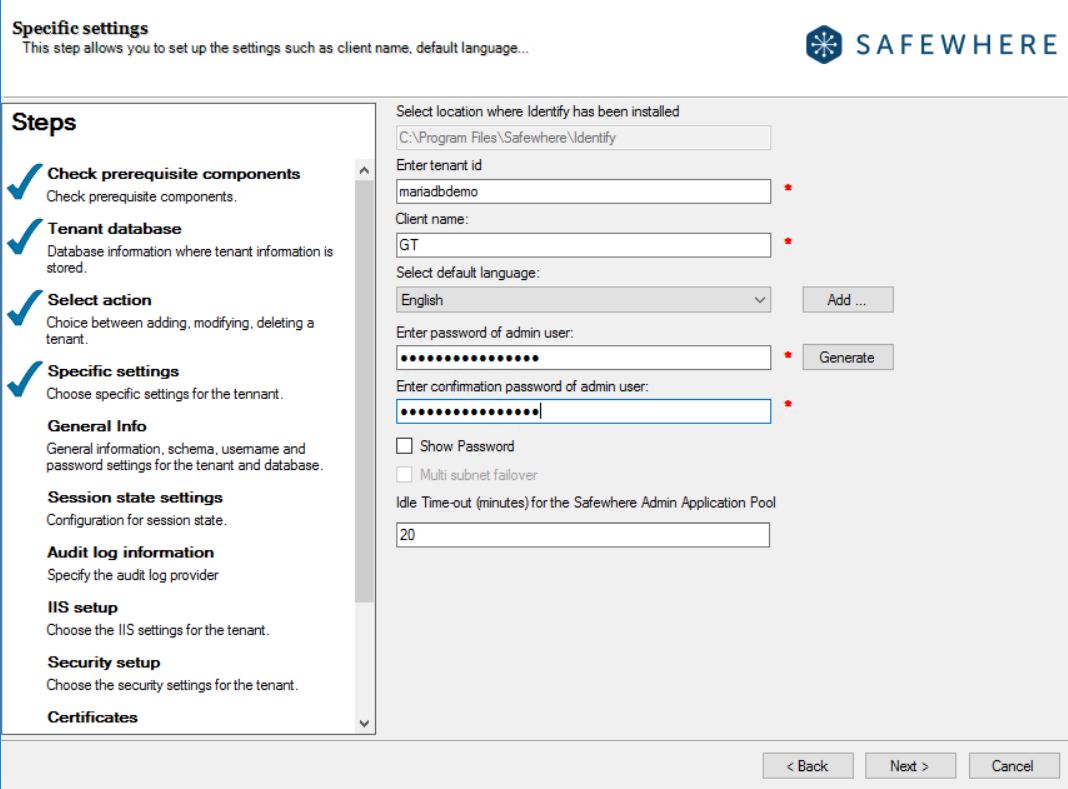Proceed with the Next button
Viewport: 1068px width, 789px height.
910,766
